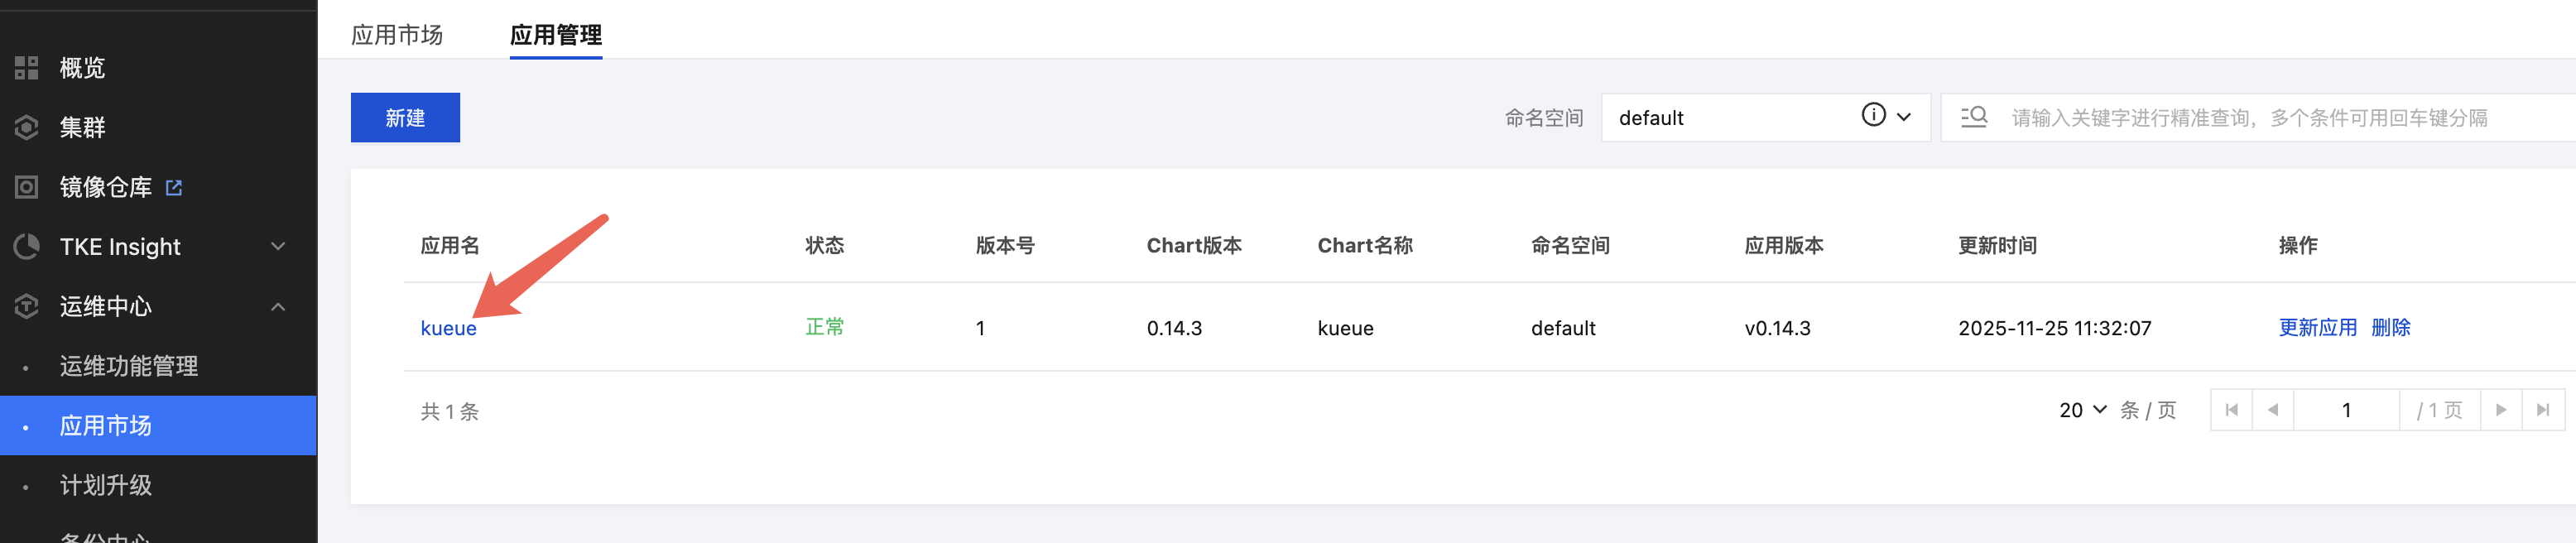
Task: Click the Cluster (集群) sidebar icon
Action: 27,128
